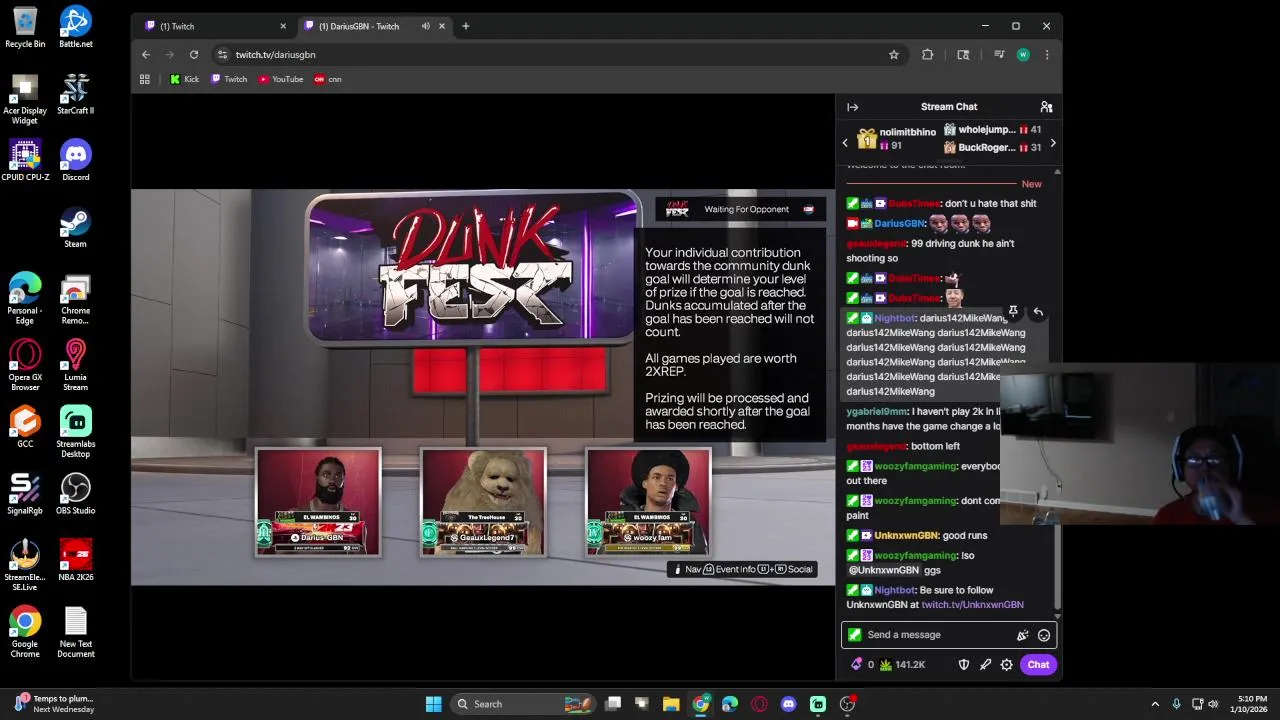The height and width of the screenshot is (720, 1280).
Task: Click the Bits balance icon
Action: (x=857, y=664)
